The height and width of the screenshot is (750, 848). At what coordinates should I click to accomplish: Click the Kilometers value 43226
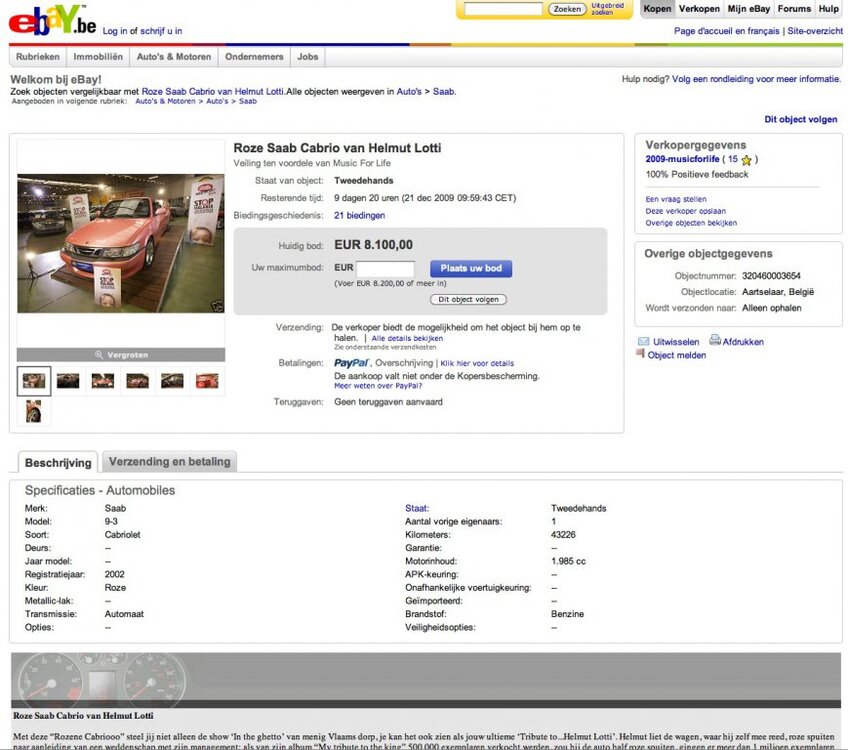pos(563,535)
